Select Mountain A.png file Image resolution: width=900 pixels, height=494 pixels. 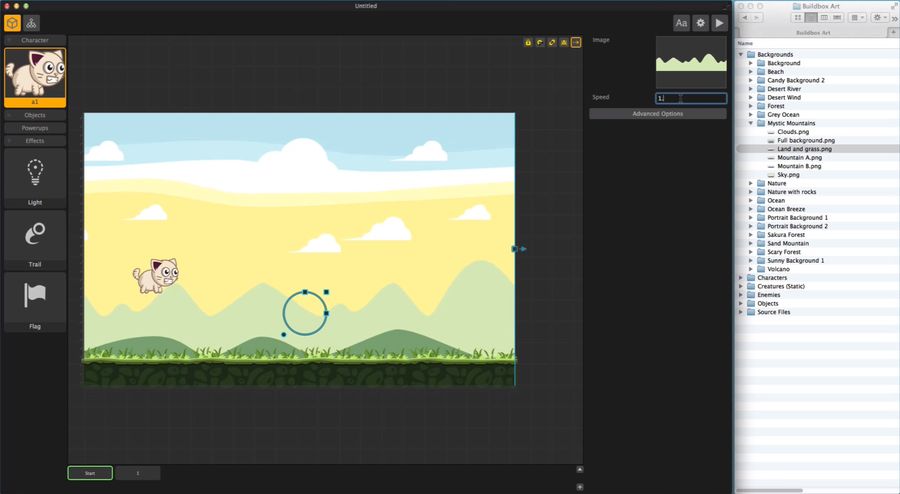[x=799, y=158]
